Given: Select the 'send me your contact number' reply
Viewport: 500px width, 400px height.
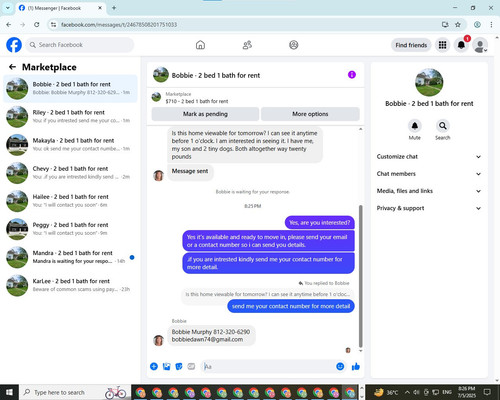Looking at the screenshot, I should 291,306.
